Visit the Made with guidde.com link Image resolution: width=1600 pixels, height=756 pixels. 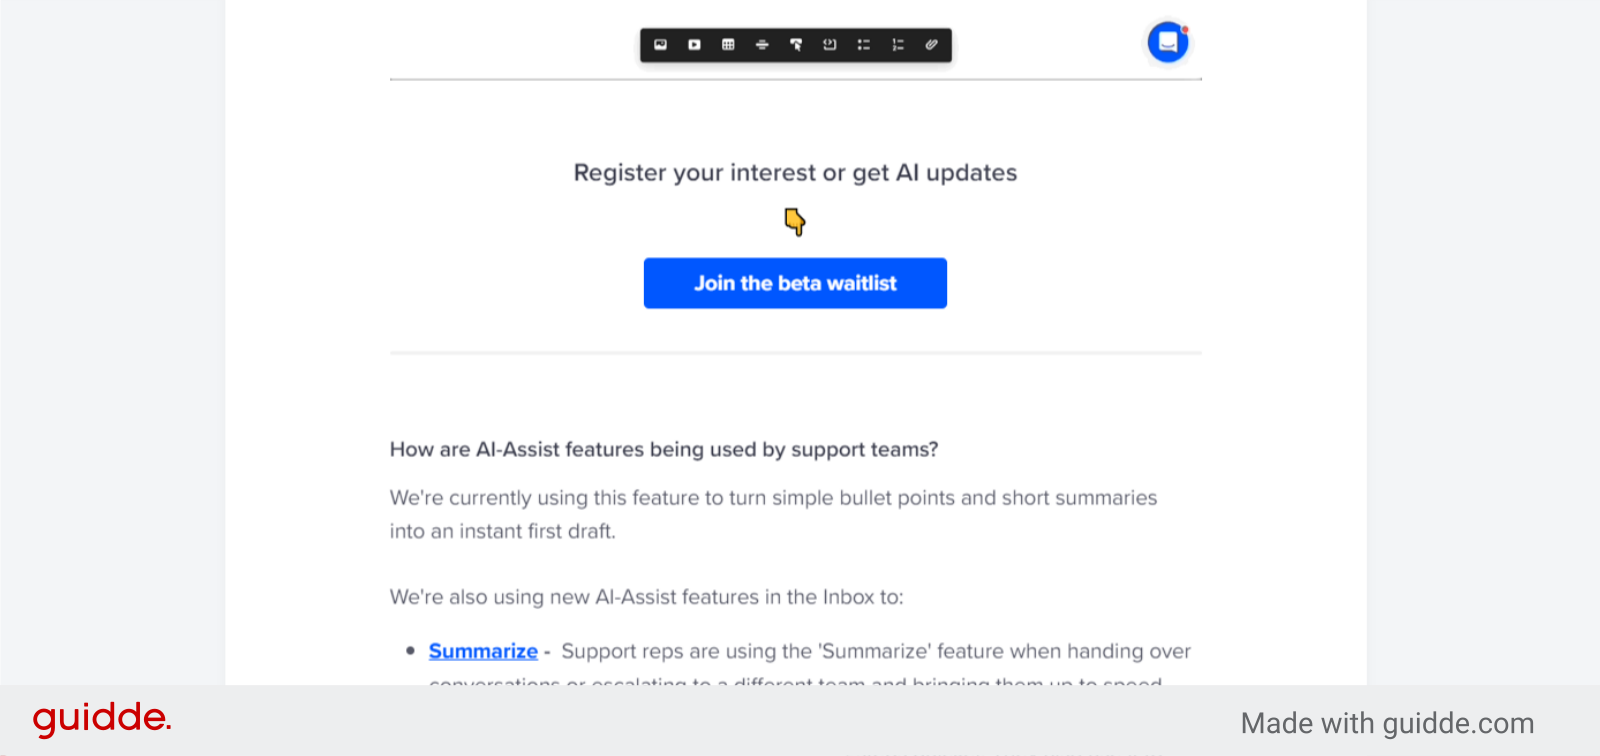(1388, 722)
